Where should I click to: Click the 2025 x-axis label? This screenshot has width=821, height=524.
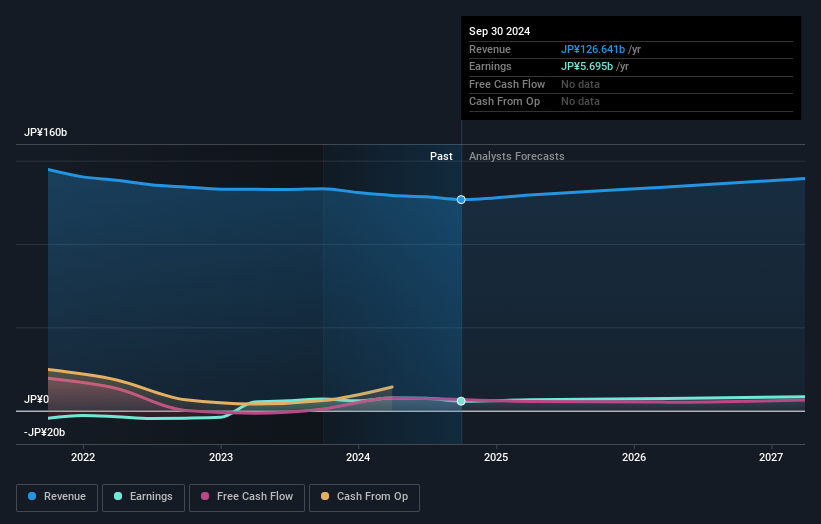coord(496,457)
